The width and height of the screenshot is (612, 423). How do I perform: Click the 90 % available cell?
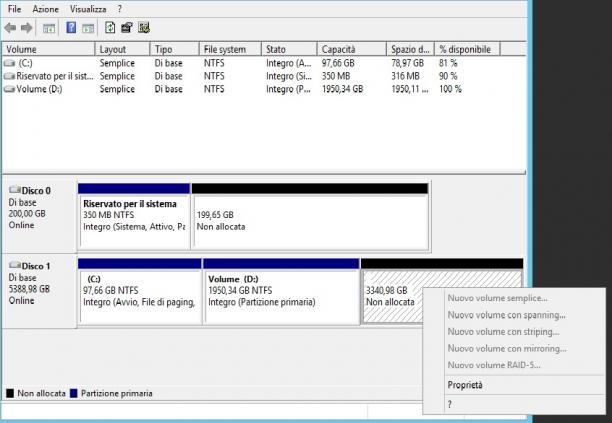click(448, 76)
